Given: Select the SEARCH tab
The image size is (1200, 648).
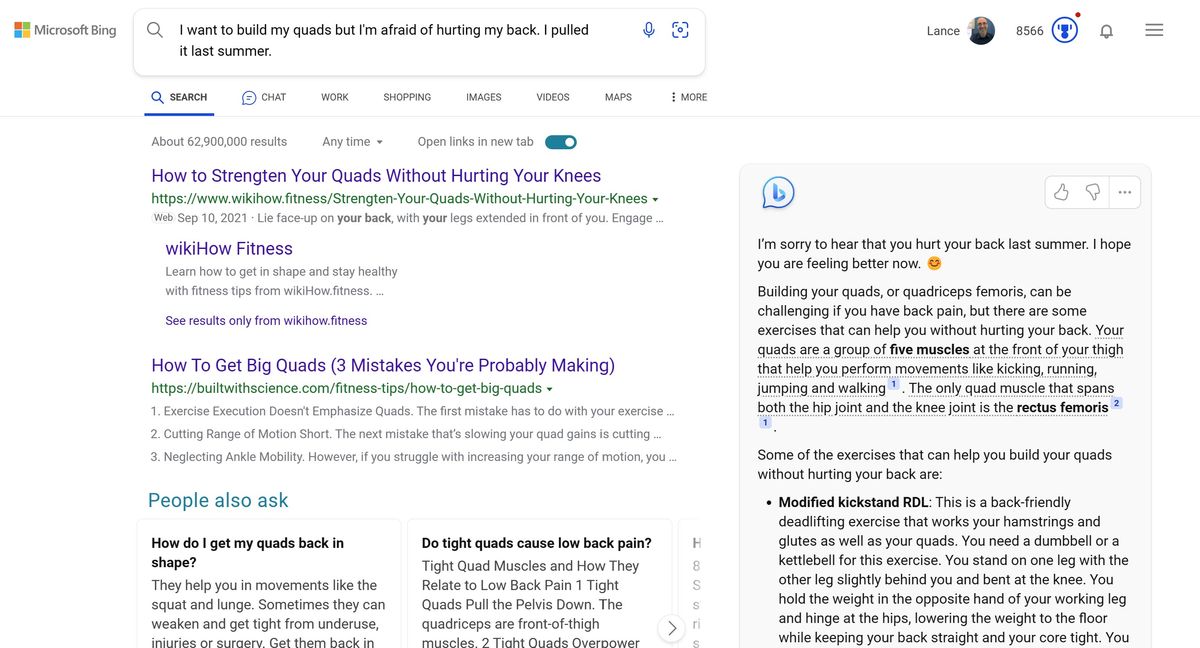Looking at the screenshot, I should click(x=179, y=97).
